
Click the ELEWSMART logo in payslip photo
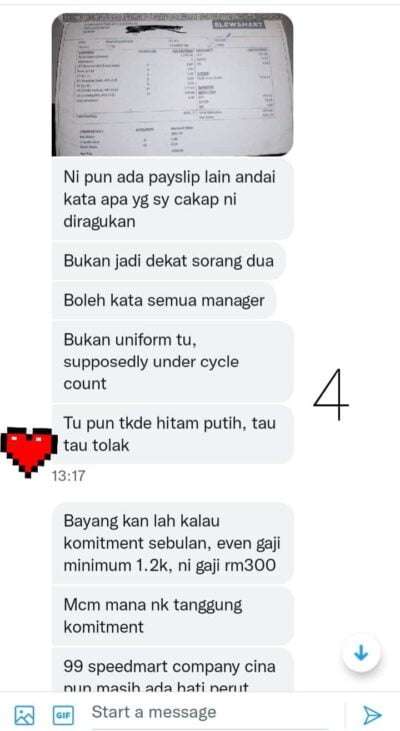[x=239, y=25]
